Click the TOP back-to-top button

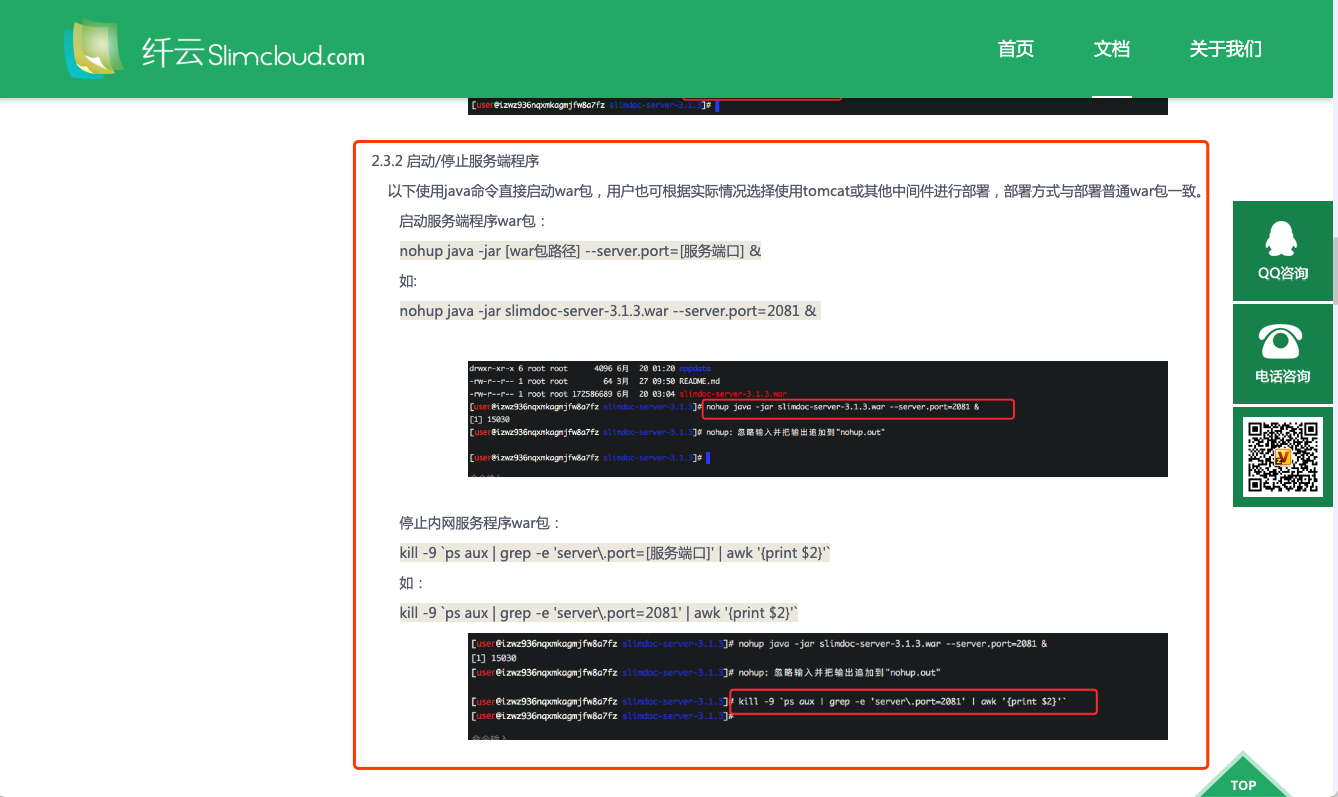click(1243, 774)
